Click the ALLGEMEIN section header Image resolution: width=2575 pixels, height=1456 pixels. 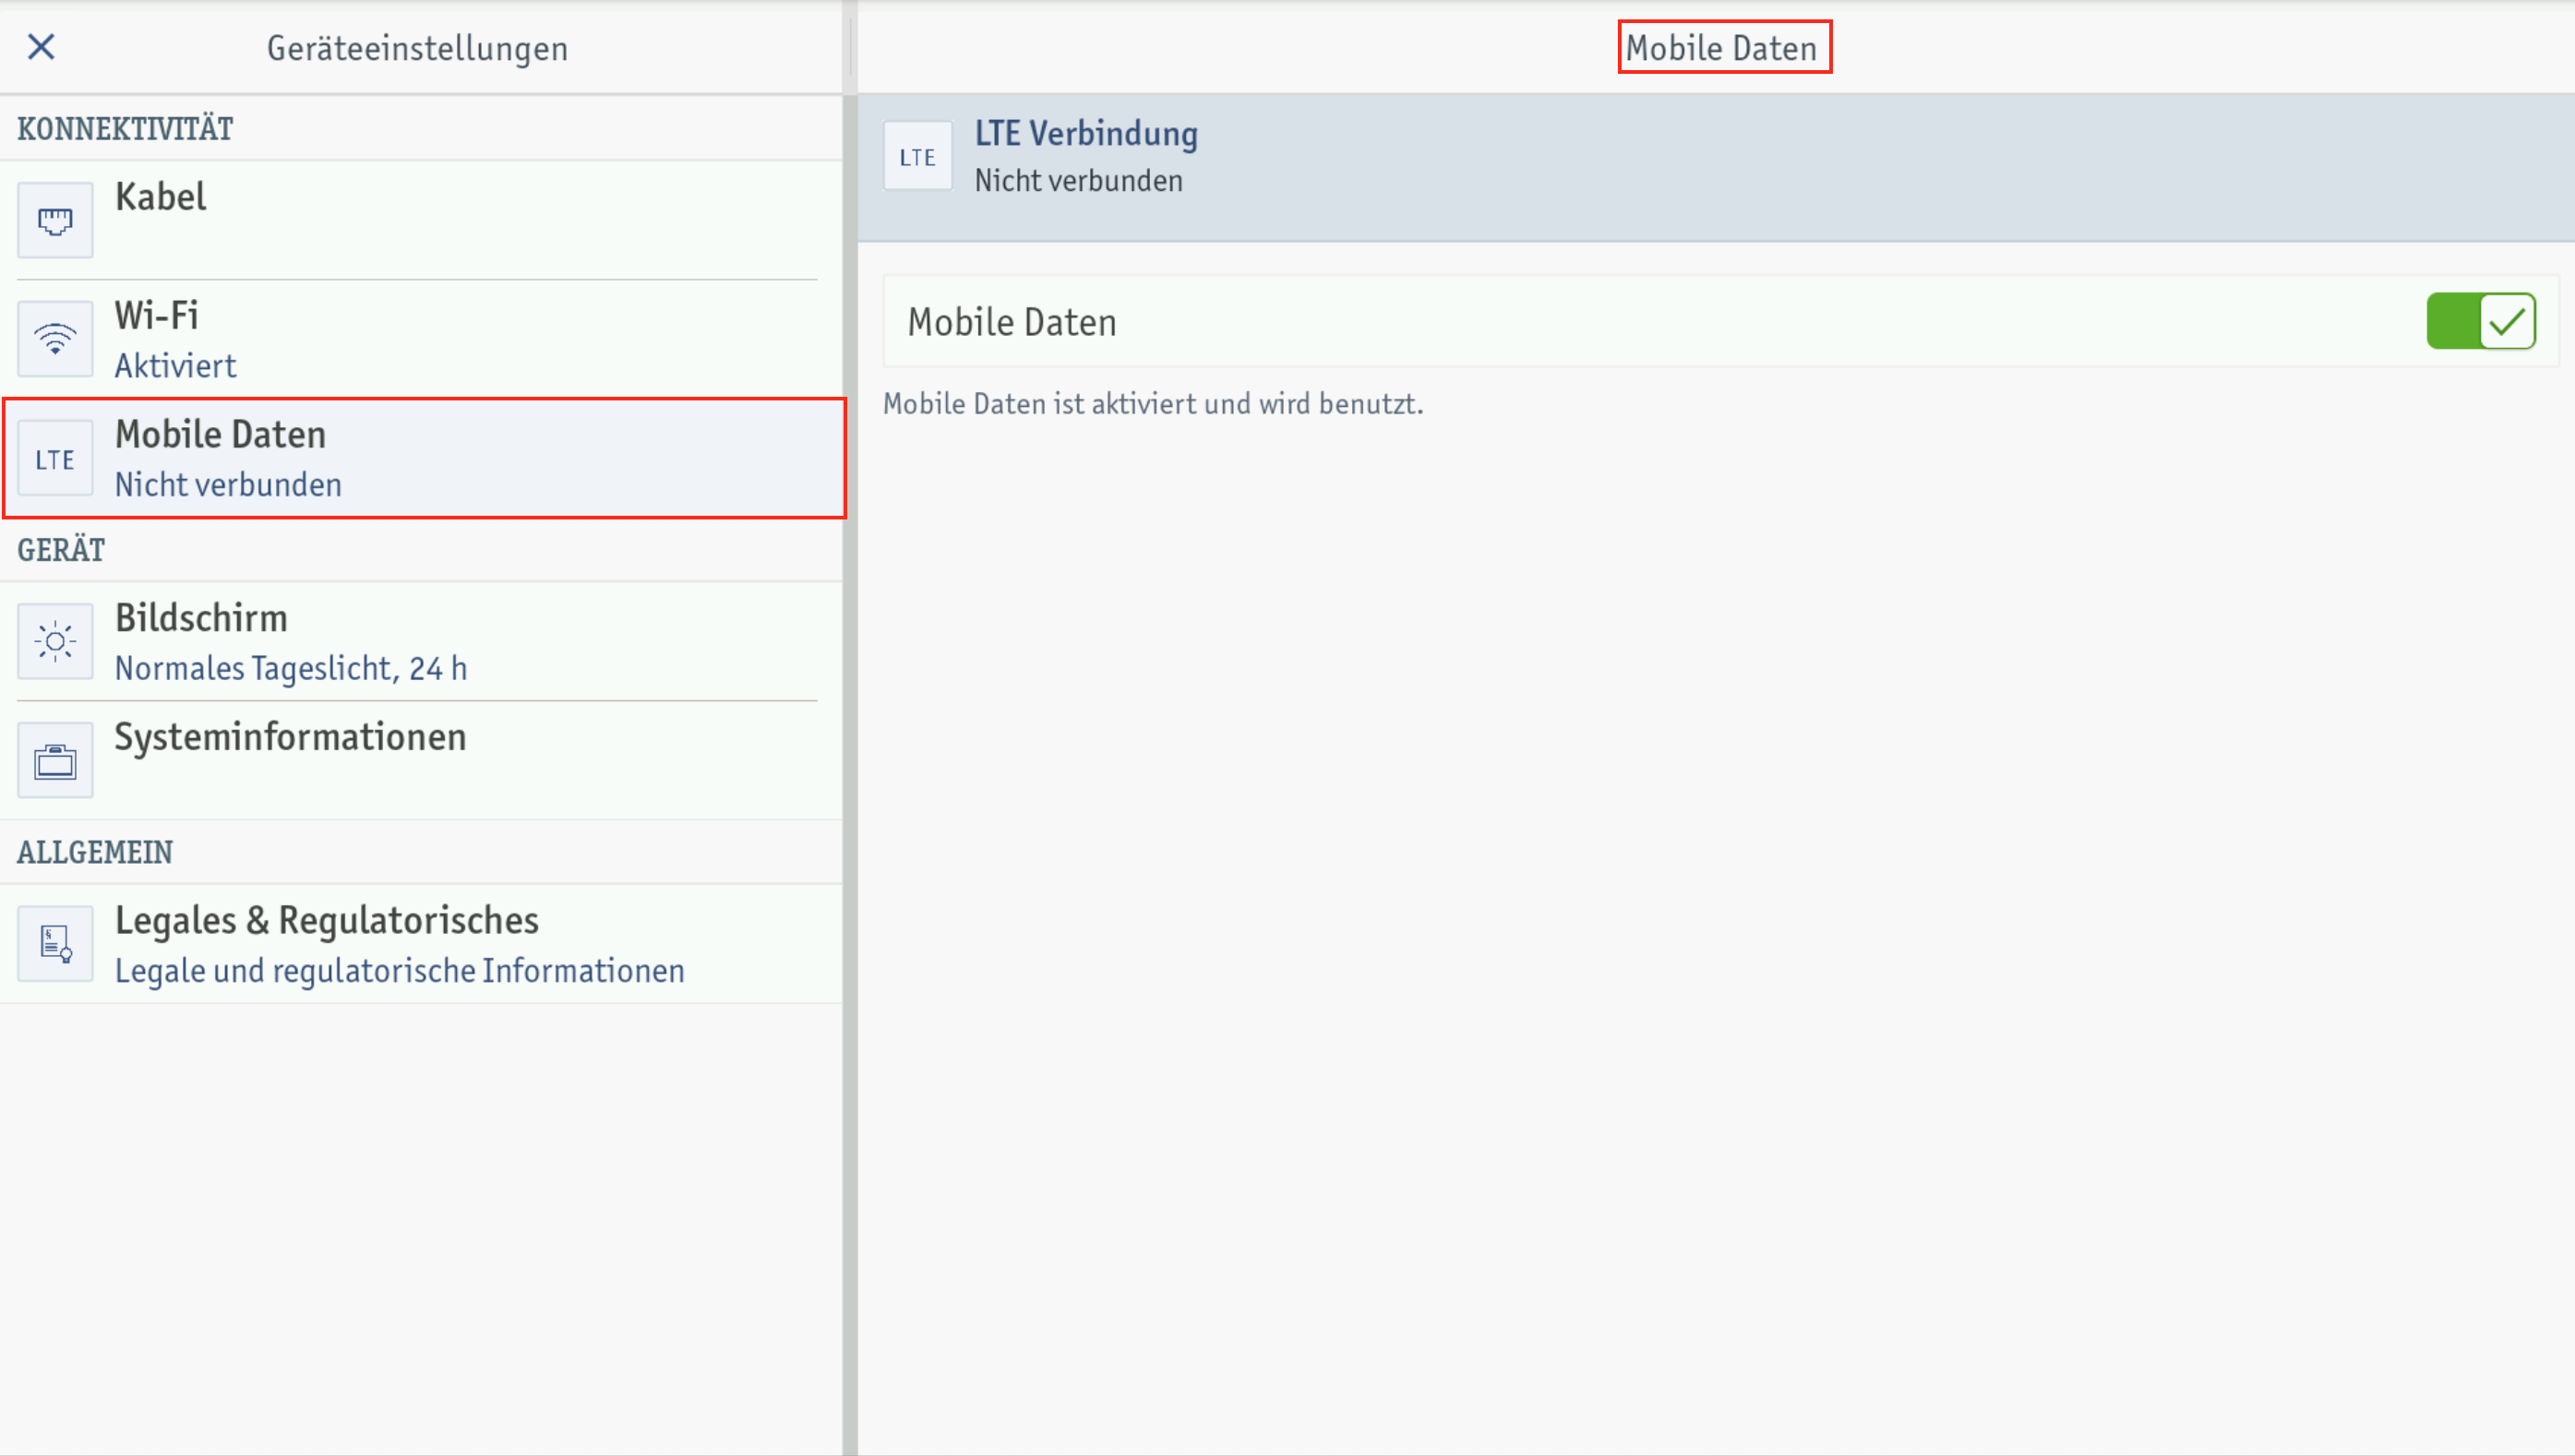click(95, 852)
